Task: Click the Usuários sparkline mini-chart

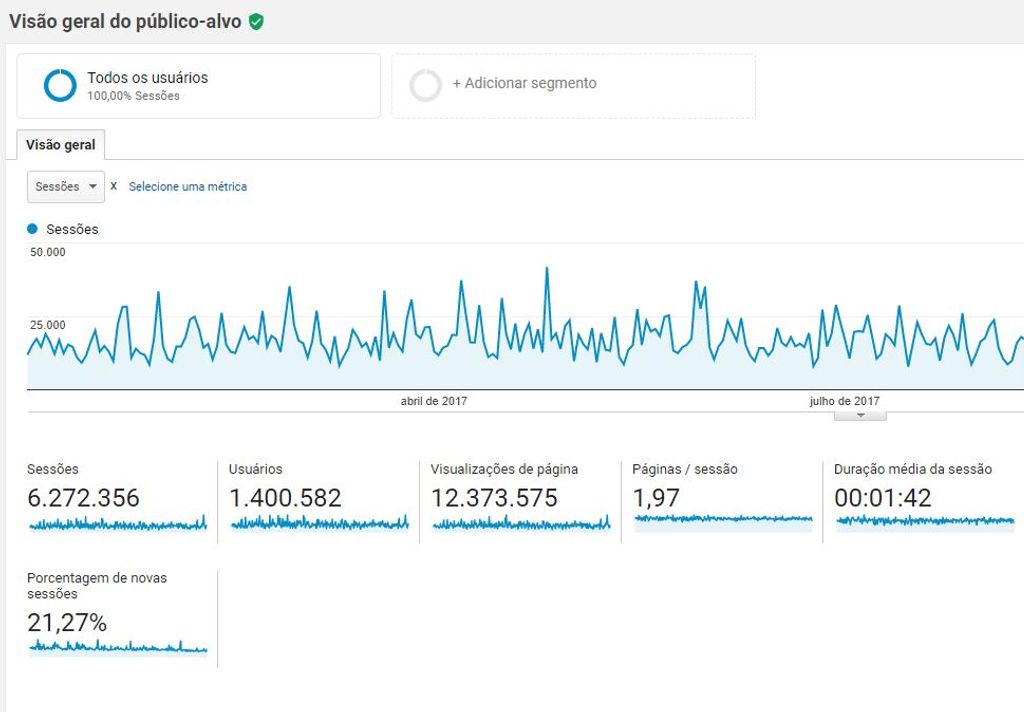Action: point(318,522)
